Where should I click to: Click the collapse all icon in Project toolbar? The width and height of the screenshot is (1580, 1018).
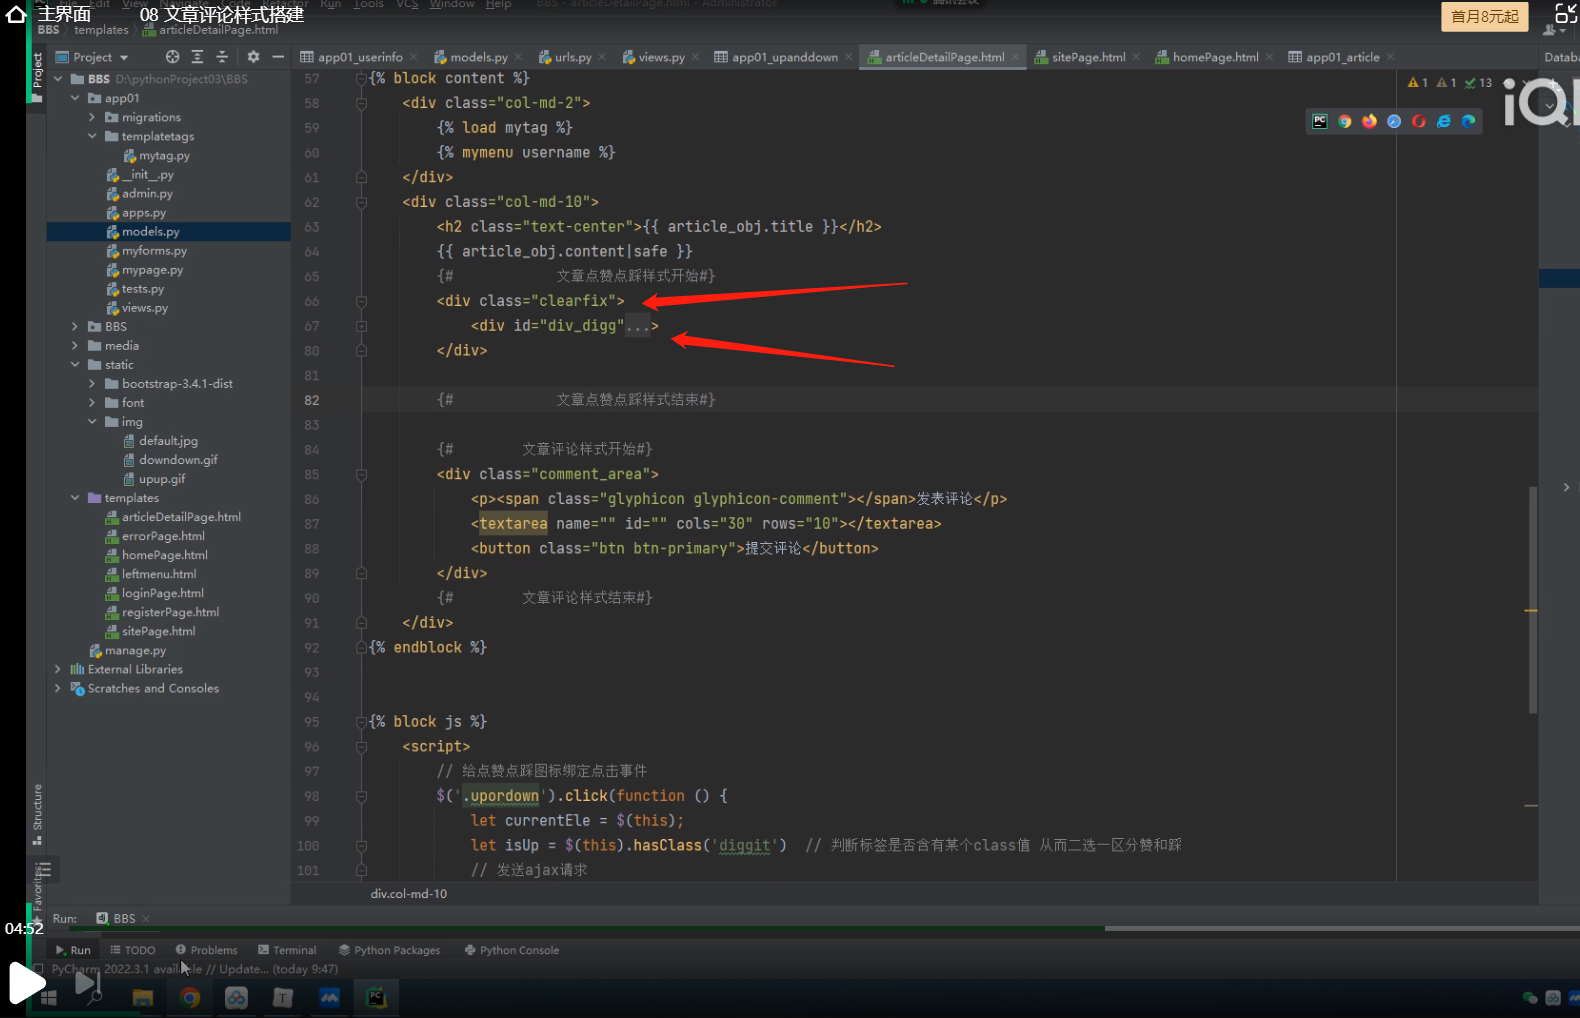222,57
